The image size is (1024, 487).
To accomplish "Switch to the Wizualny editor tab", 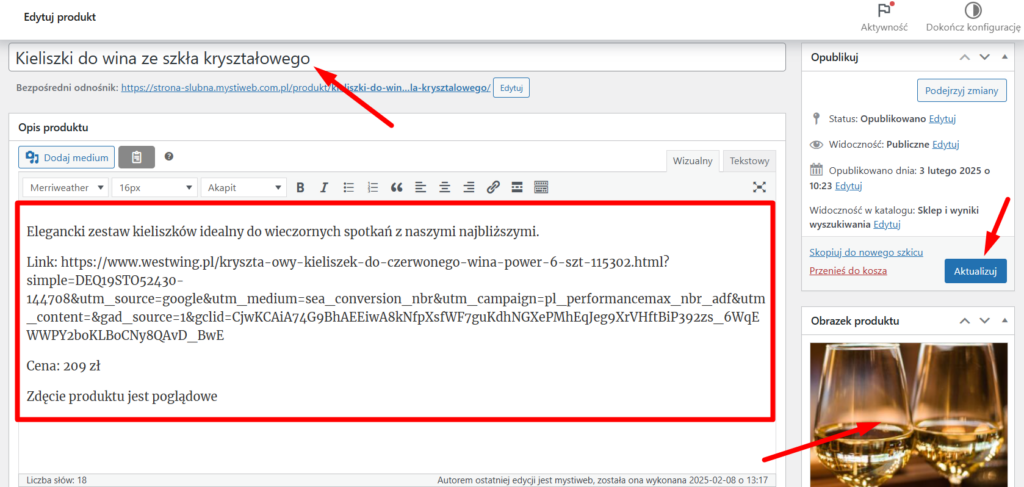I will pyautogui.click(x=692, y=161).
